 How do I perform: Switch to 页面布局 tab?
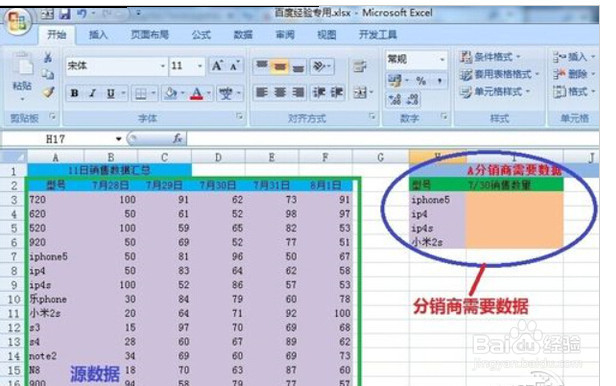pyautogui.click(x=150, y=35)
